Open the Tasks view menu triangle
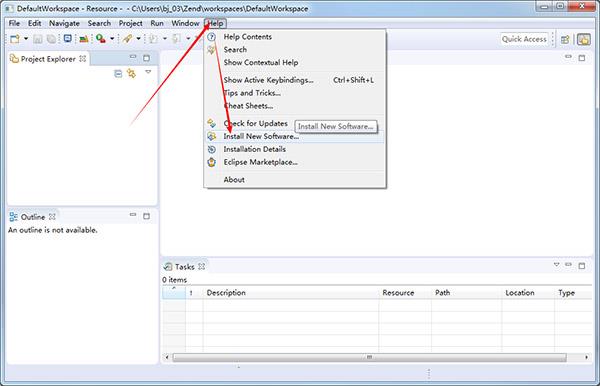Screen dimensions: 600x386 pos(556,264)
